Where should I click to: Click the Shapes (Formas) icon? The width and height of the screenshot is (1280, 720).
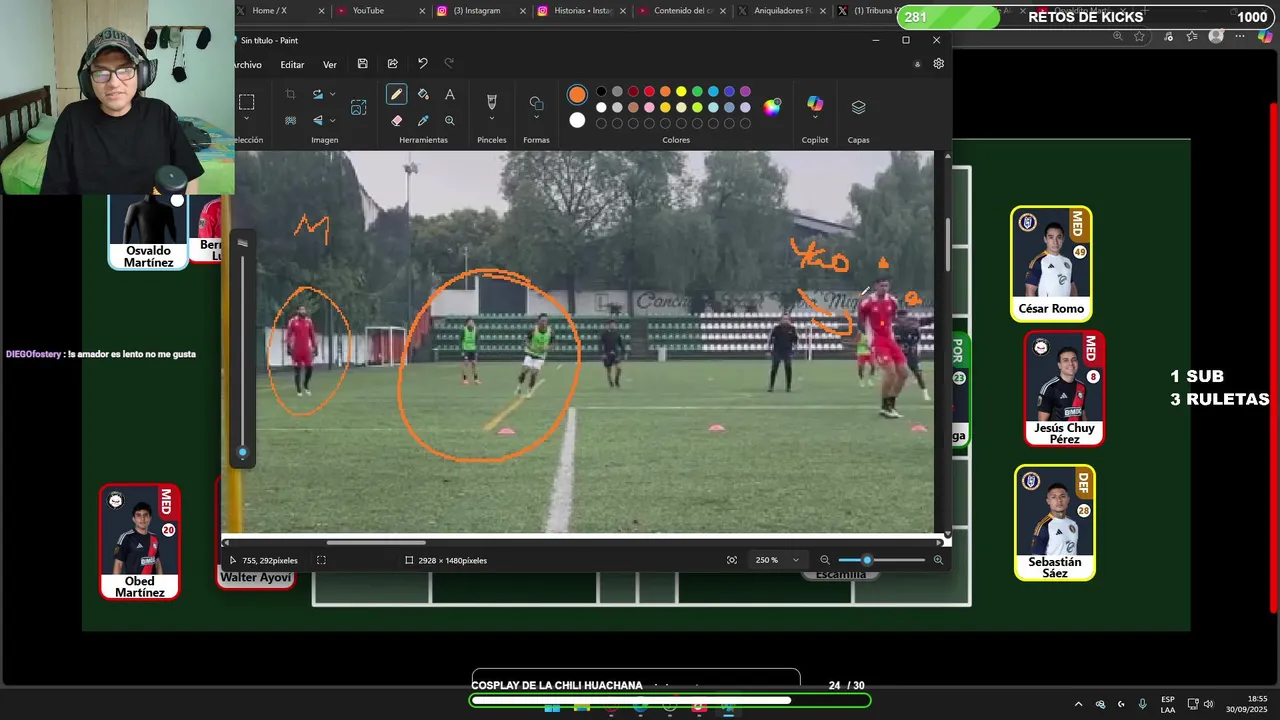pyautogui.click(x=536, y=102)
